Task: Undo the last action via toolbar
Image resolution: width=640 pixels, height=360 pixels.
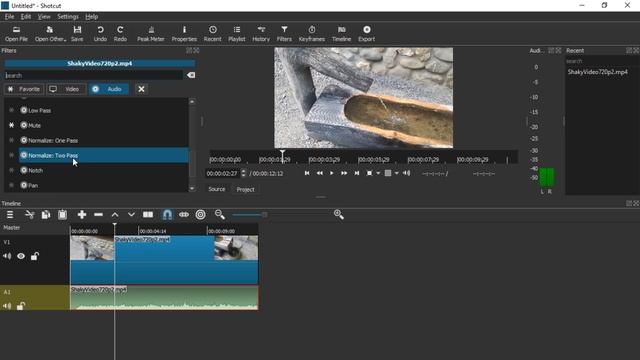Action: click(x=100, y=33)
